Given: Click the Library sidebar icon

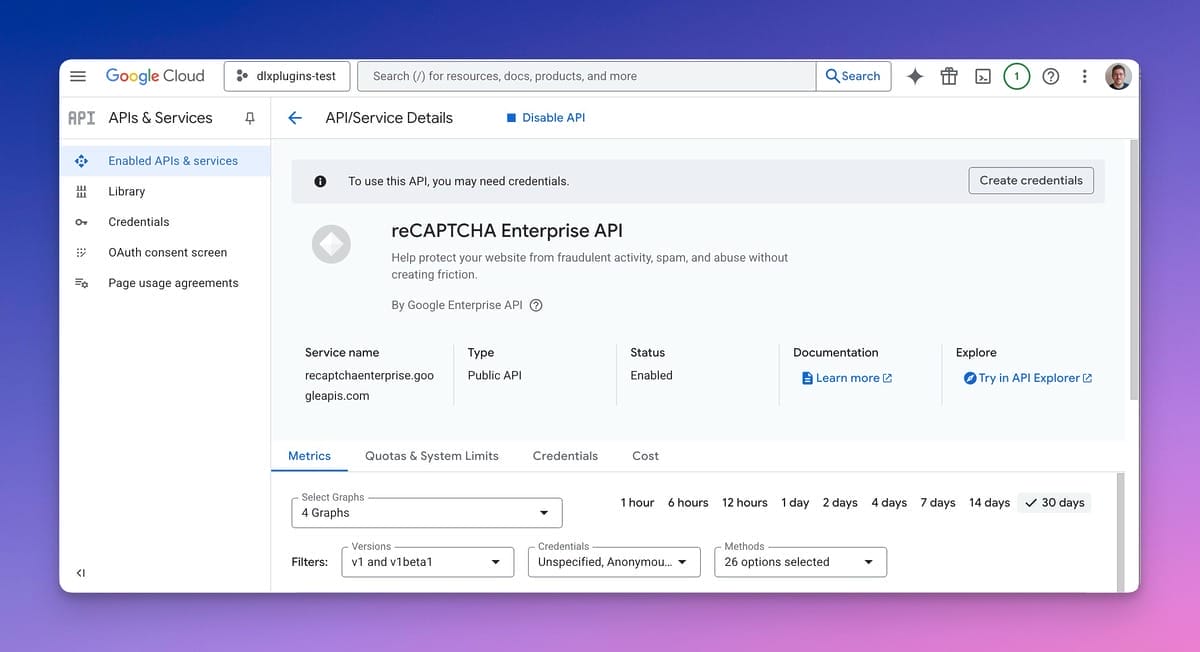Looking at the screenshot, I should [81, 191].
